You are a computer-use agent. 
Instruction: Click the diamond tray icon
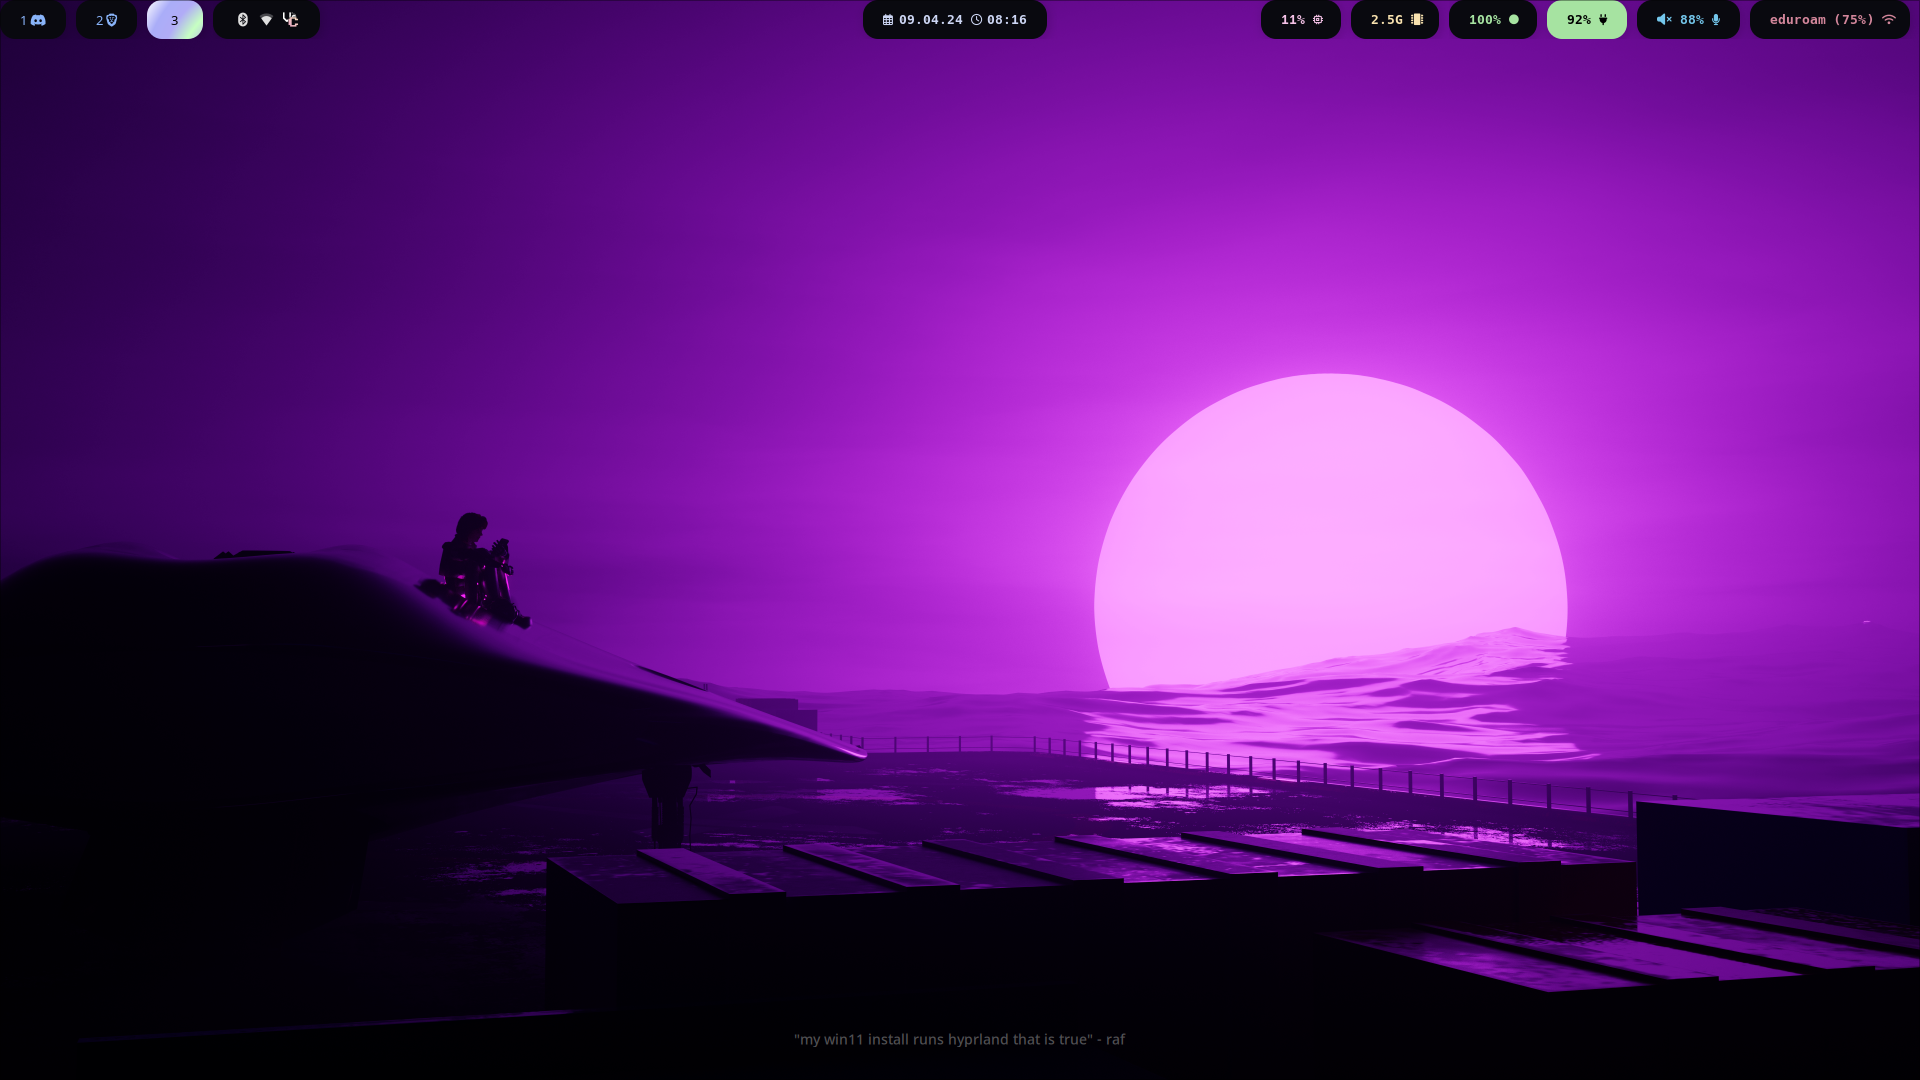coord(266,20)
